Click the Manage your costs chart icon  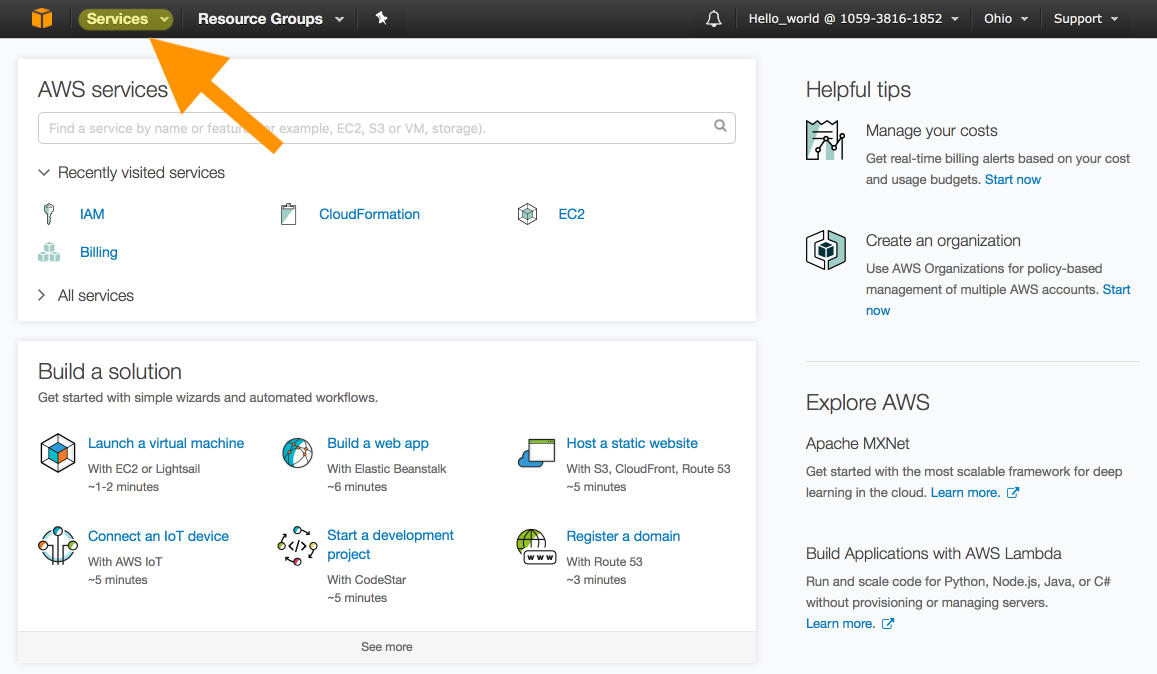point(825,140)
